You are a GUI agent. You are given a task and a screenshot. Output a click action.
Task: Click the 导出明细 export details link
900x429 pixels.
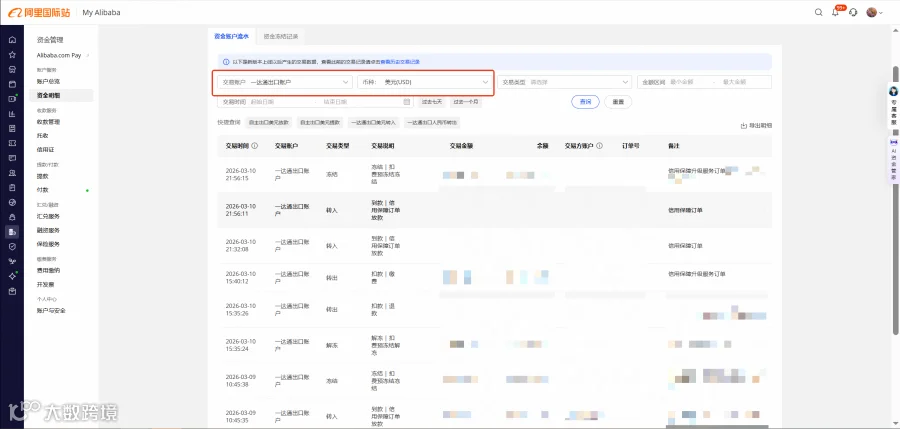[x=757, y=125]
